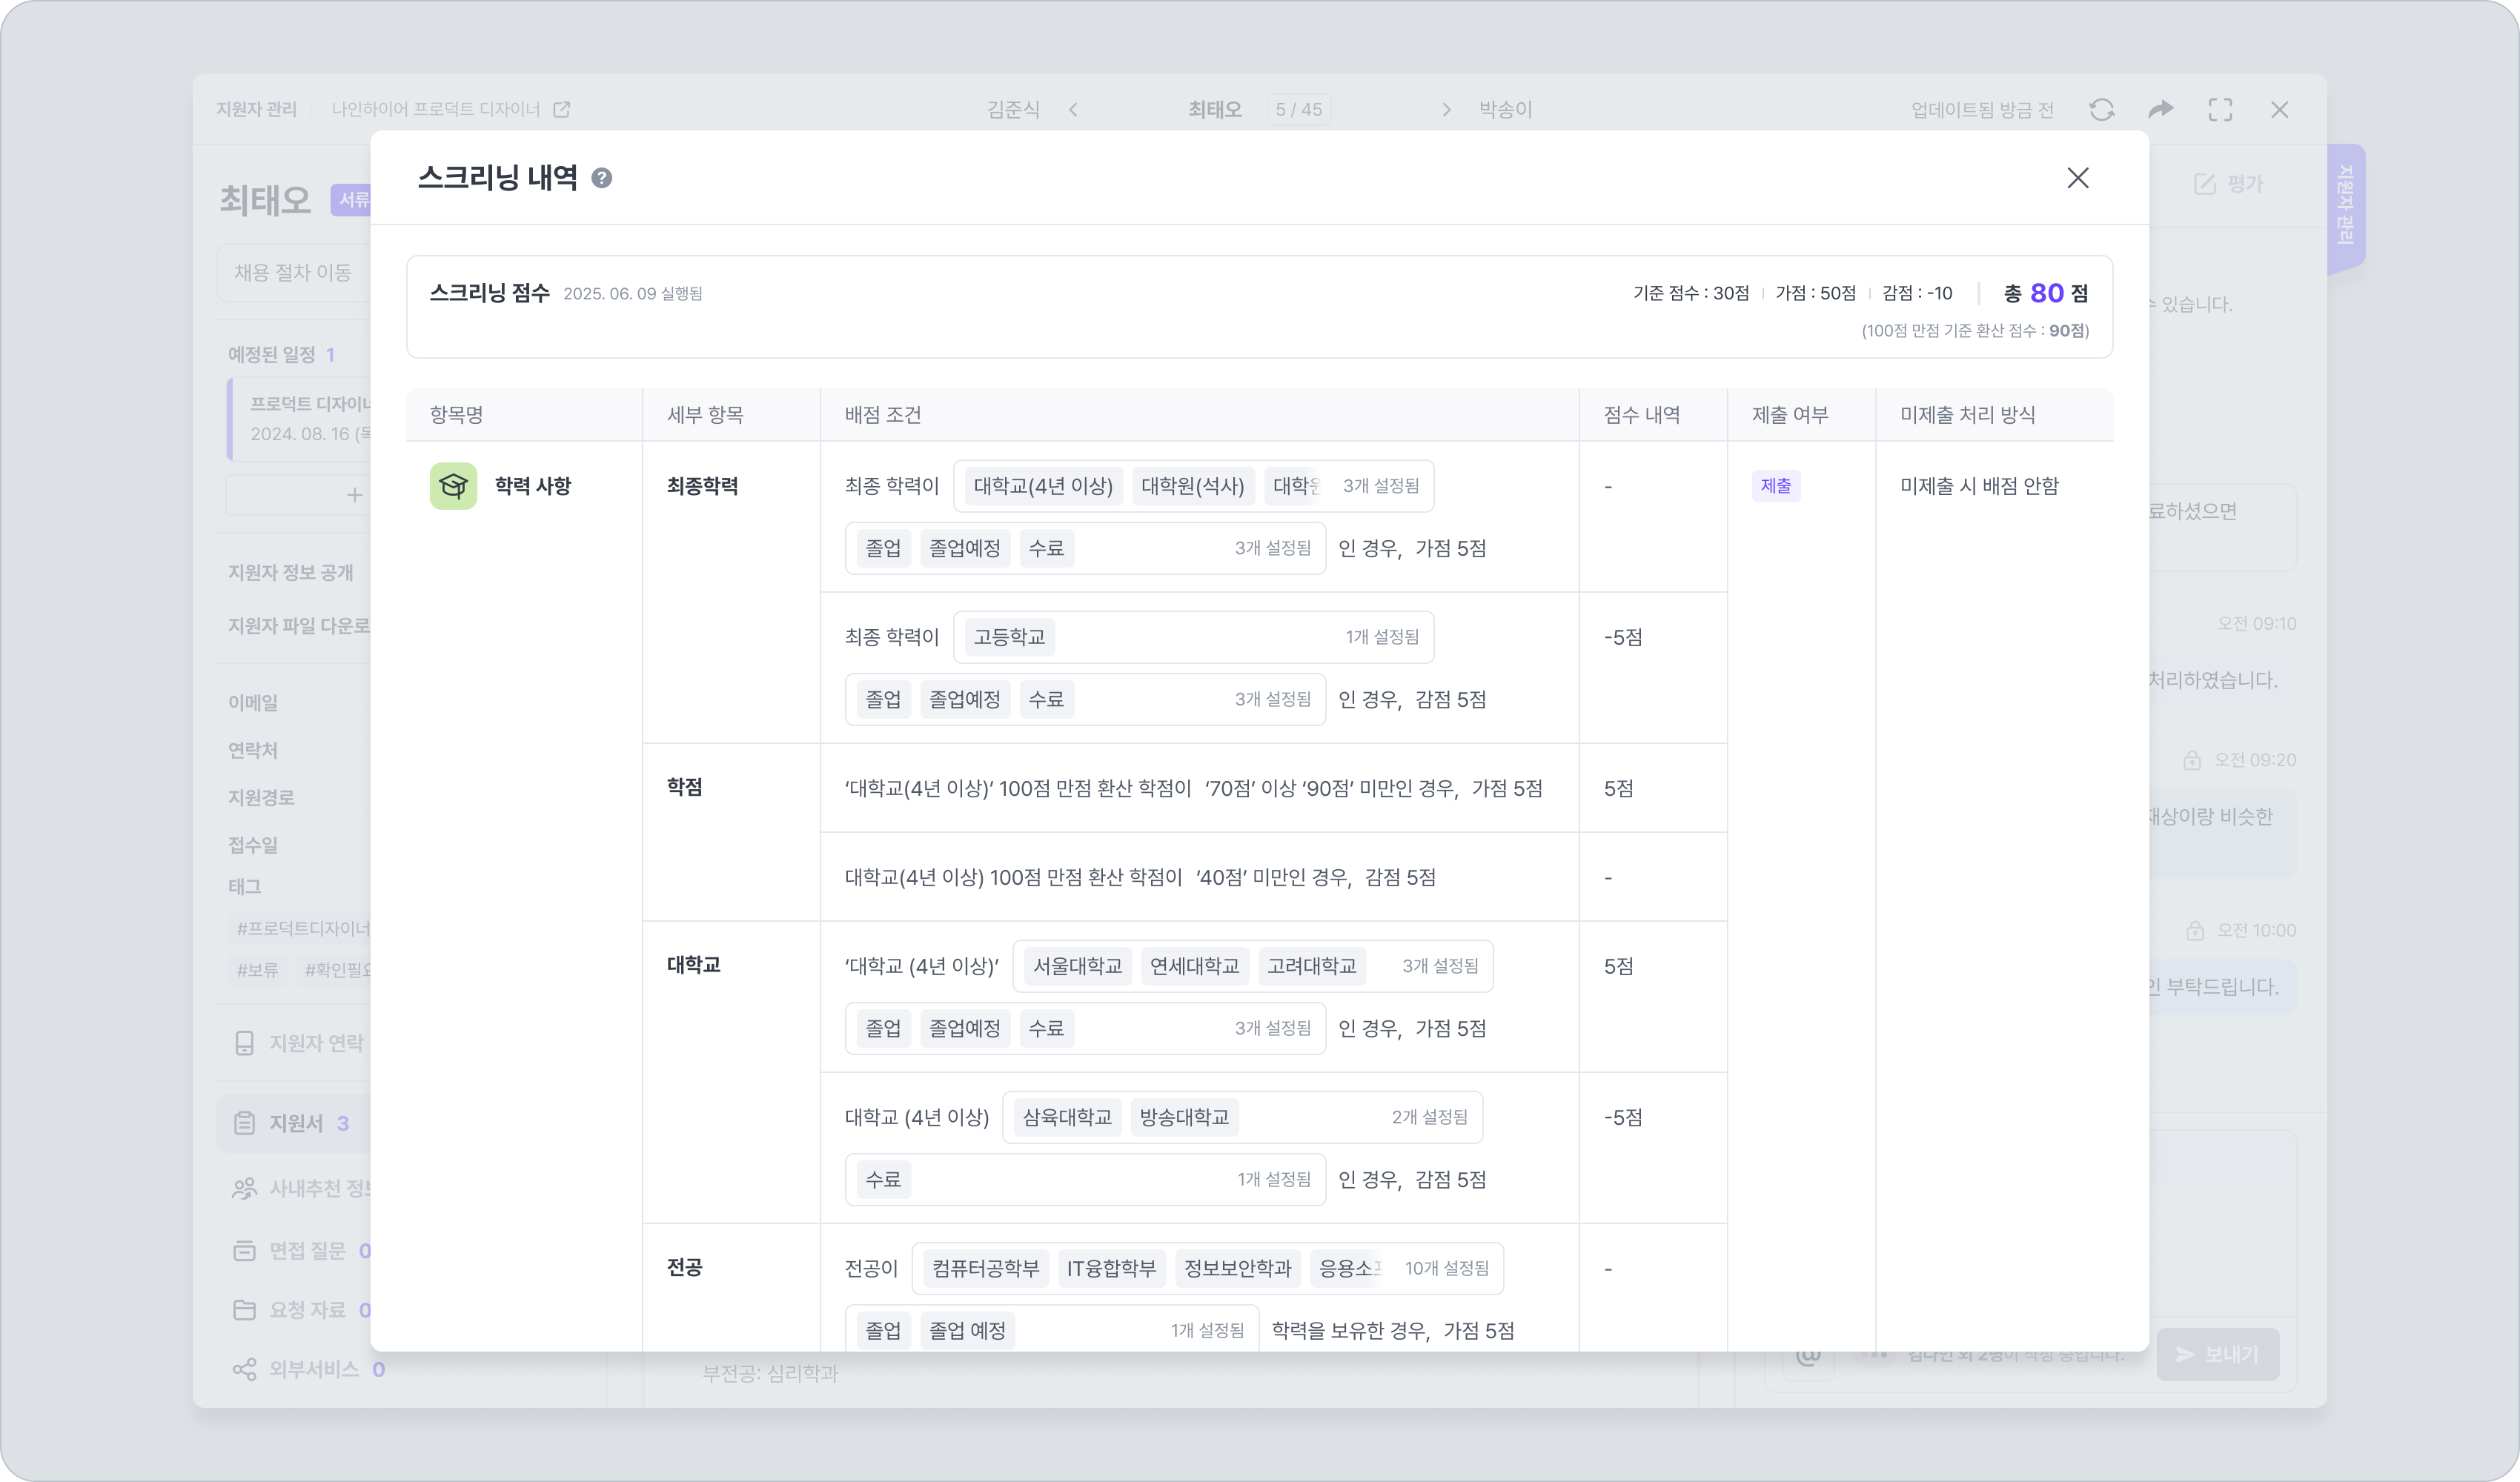This screenshot has width=2520, height=1482.
Task: Go to previous applicant 김준식 arrow
Action: click(x=1073, y=110)
